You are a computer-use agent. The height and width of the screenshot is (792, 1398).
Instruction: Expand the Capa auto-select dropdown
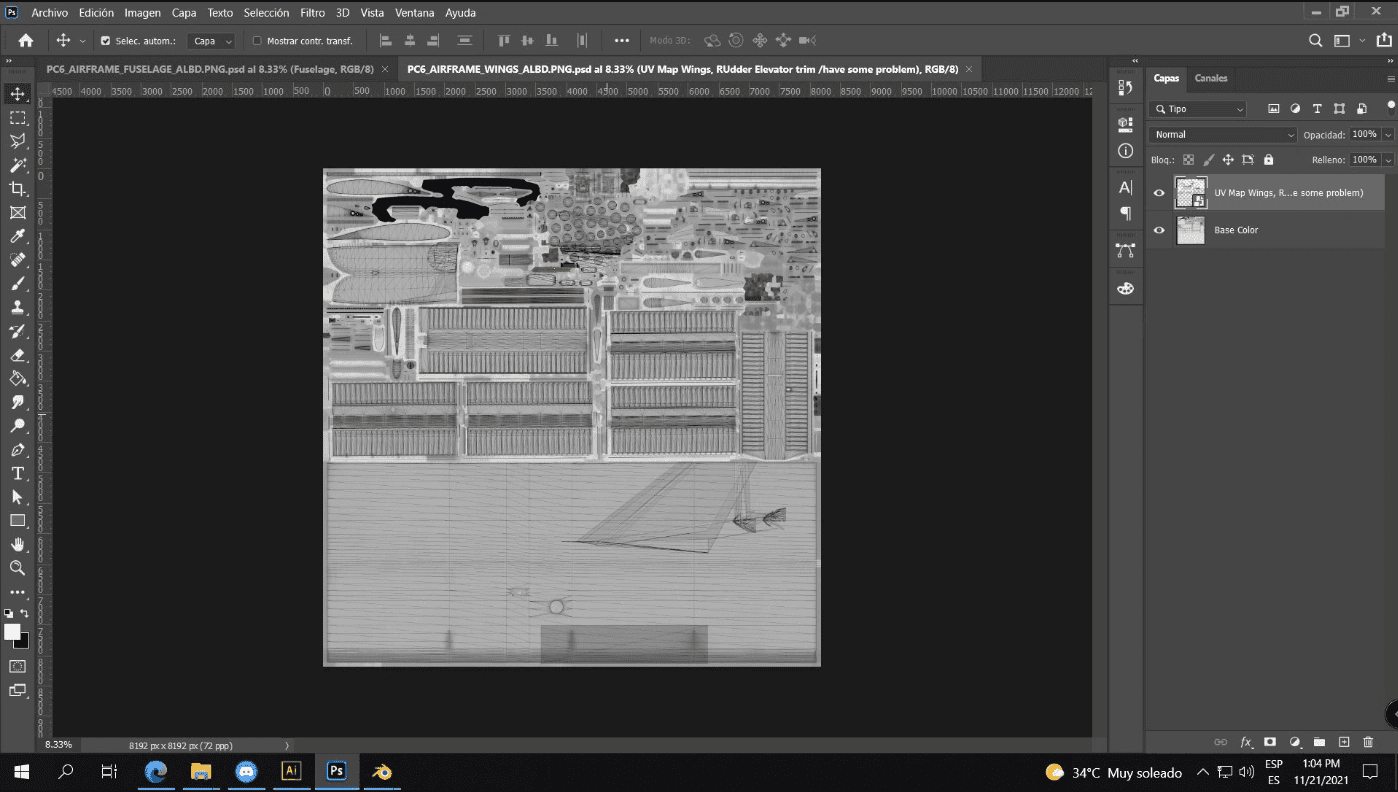click(212, 41)
